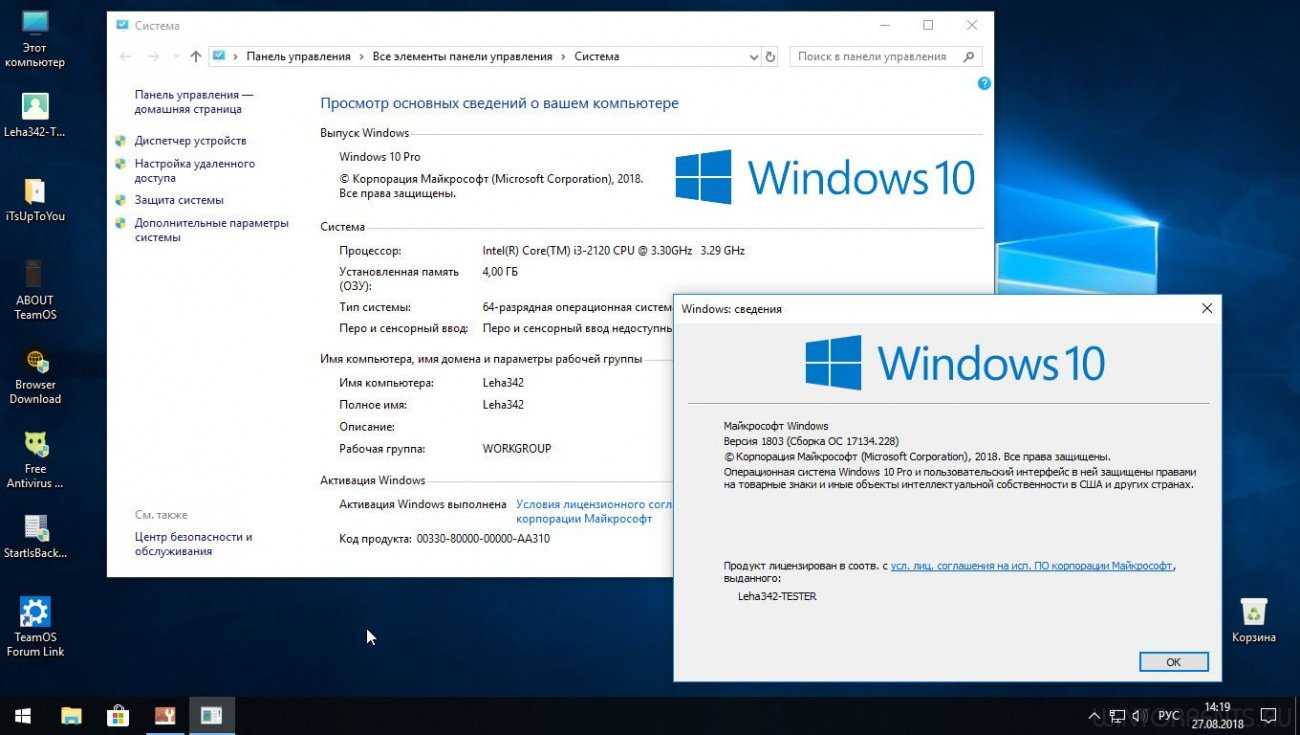
Task: Open Центр безопасности и обслуживания link
Action: (x=193, y=544)
